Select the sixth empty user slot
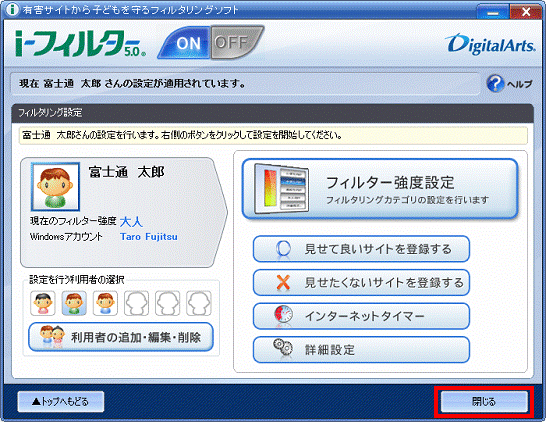This screenshot has width=546, height=422. [x=199, y=303]
